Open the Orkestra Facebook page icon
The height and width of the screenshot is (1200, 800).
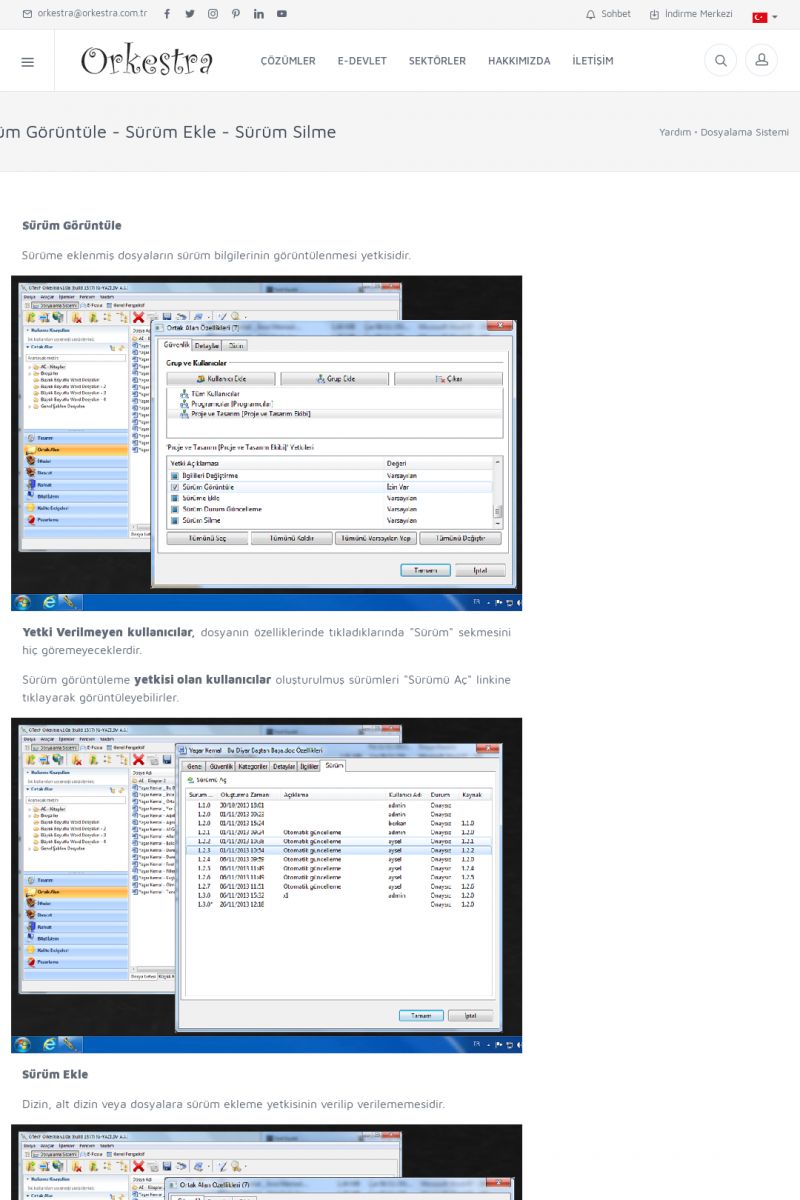167,14
